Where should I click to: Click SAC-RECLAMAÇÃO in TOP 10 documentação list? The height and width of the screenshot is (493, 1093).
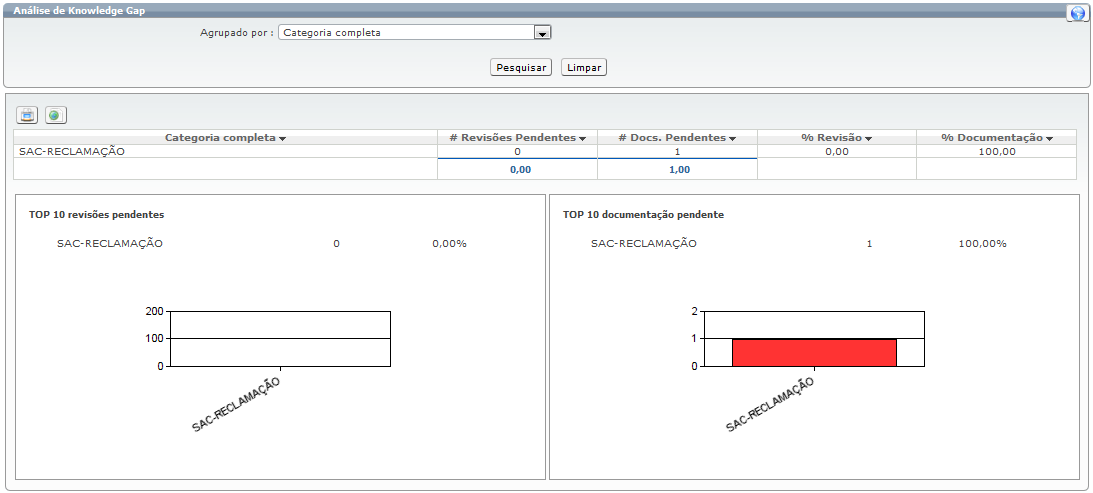643,243
